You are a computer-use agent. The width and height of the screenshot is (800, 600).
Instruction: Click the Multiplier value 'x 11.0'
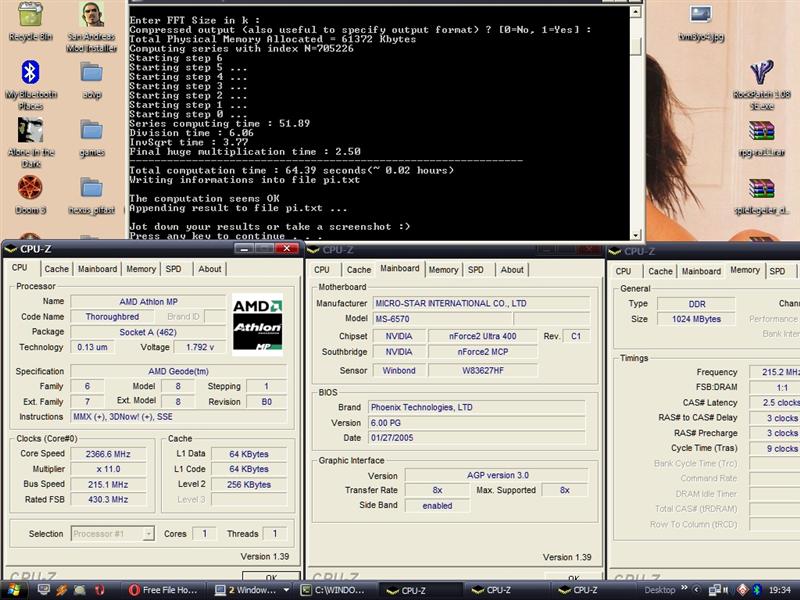tap(108, 469)
